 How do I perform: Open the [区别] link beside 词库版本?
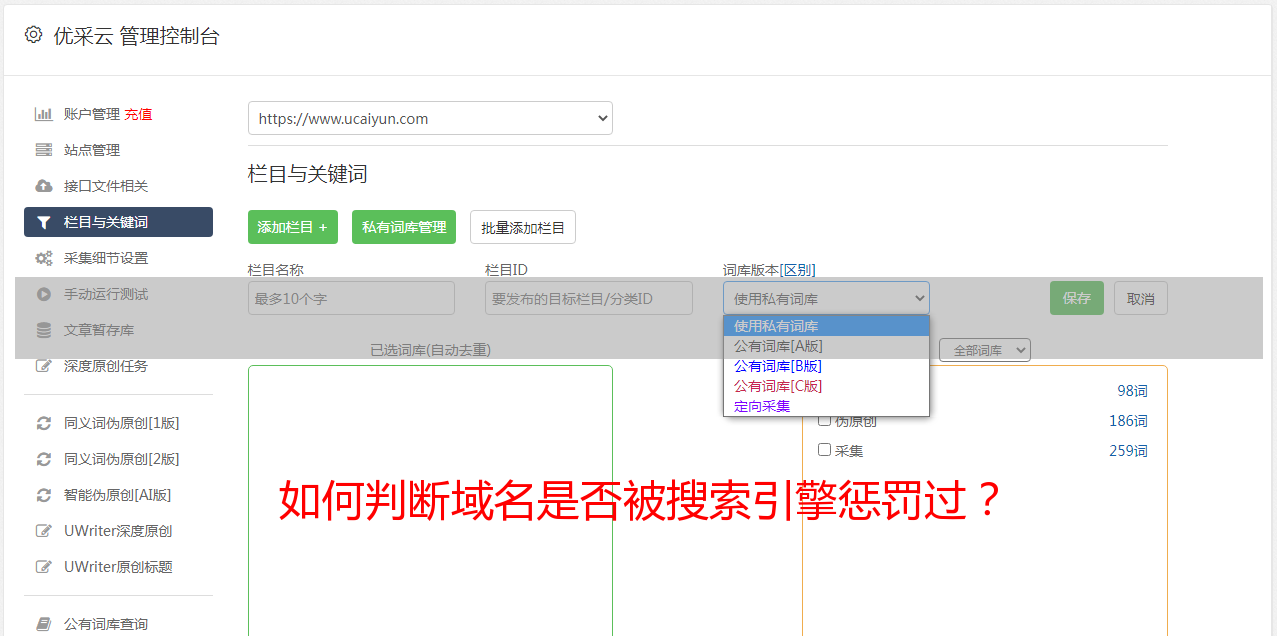coord(798,270)
